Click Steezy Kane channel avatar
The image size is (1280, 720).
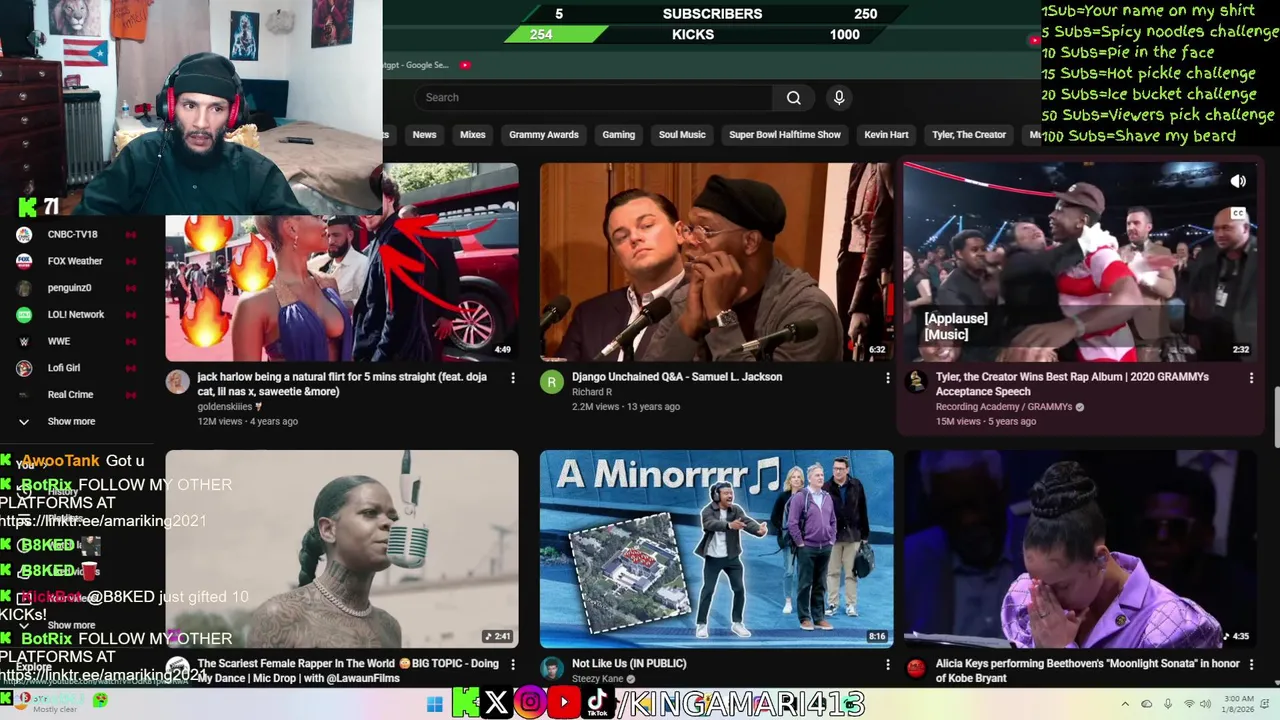point(552,668)
